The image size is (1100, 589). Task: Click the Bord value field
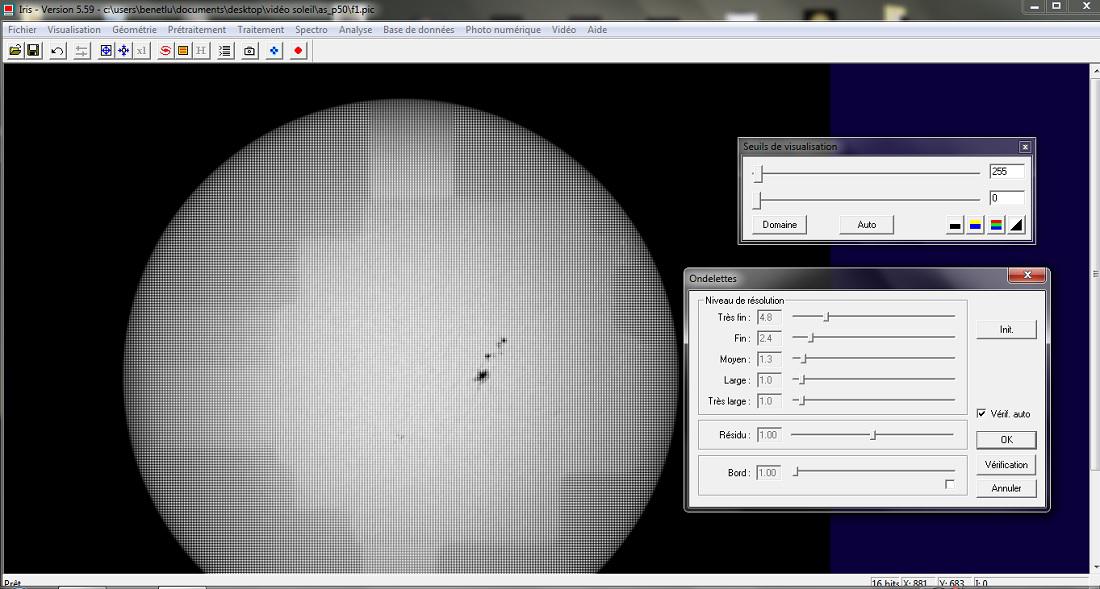(x=770, y=473)
